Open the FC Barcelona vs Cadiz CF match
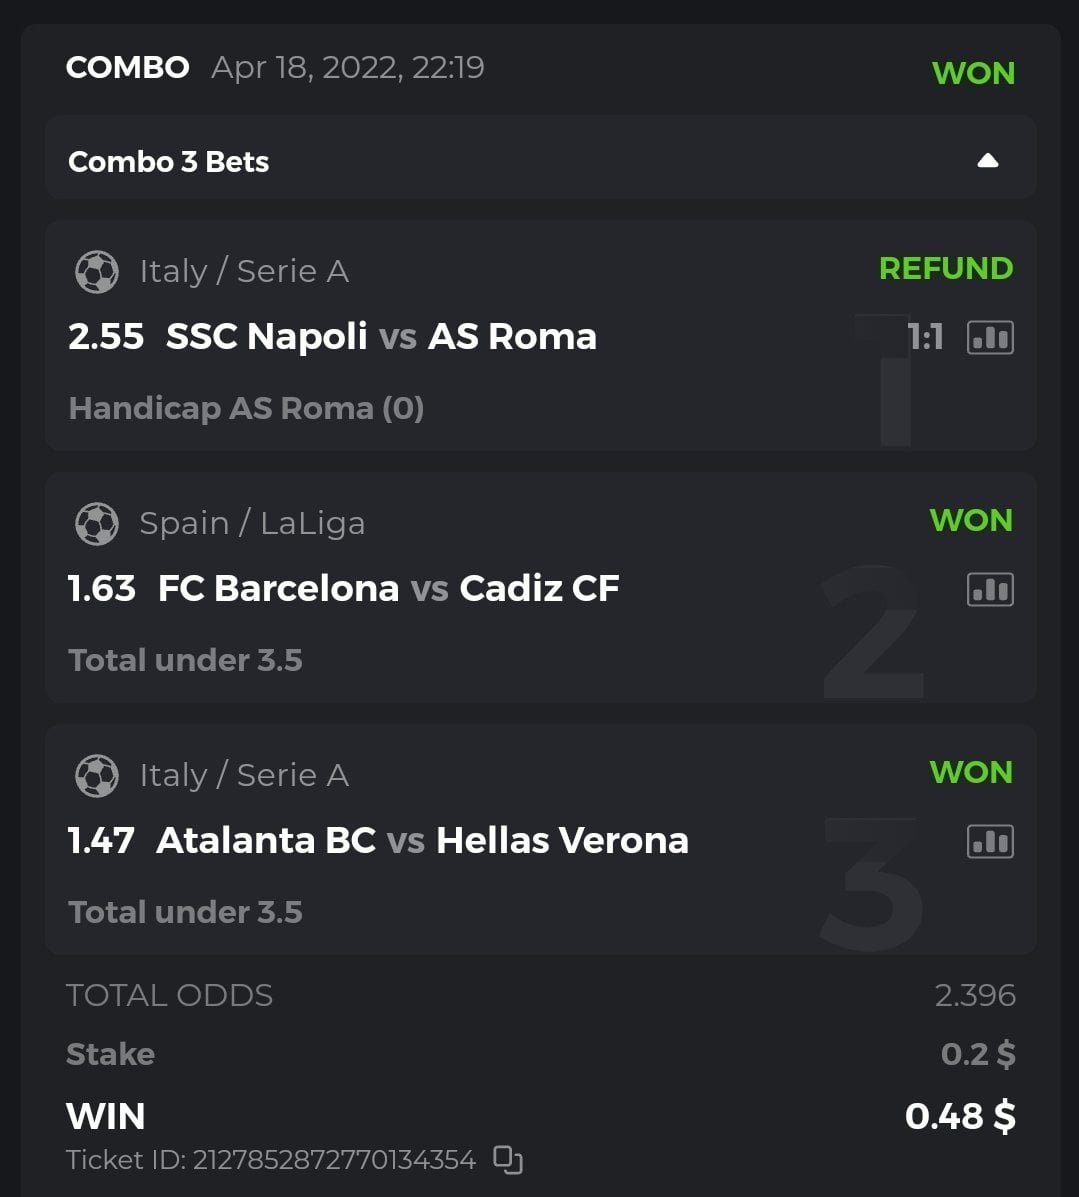 [x=388, y=589]
